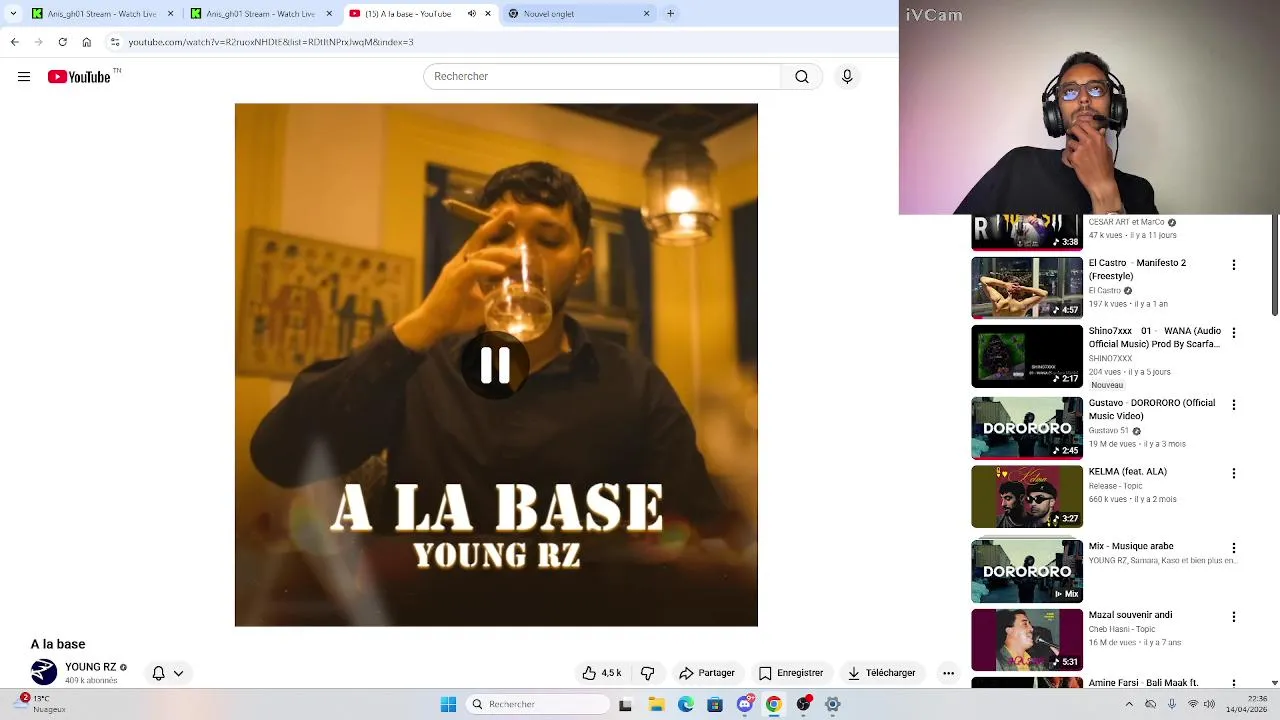Open options menu for Mix - Musique arabe

click(x=1233, y=548)
